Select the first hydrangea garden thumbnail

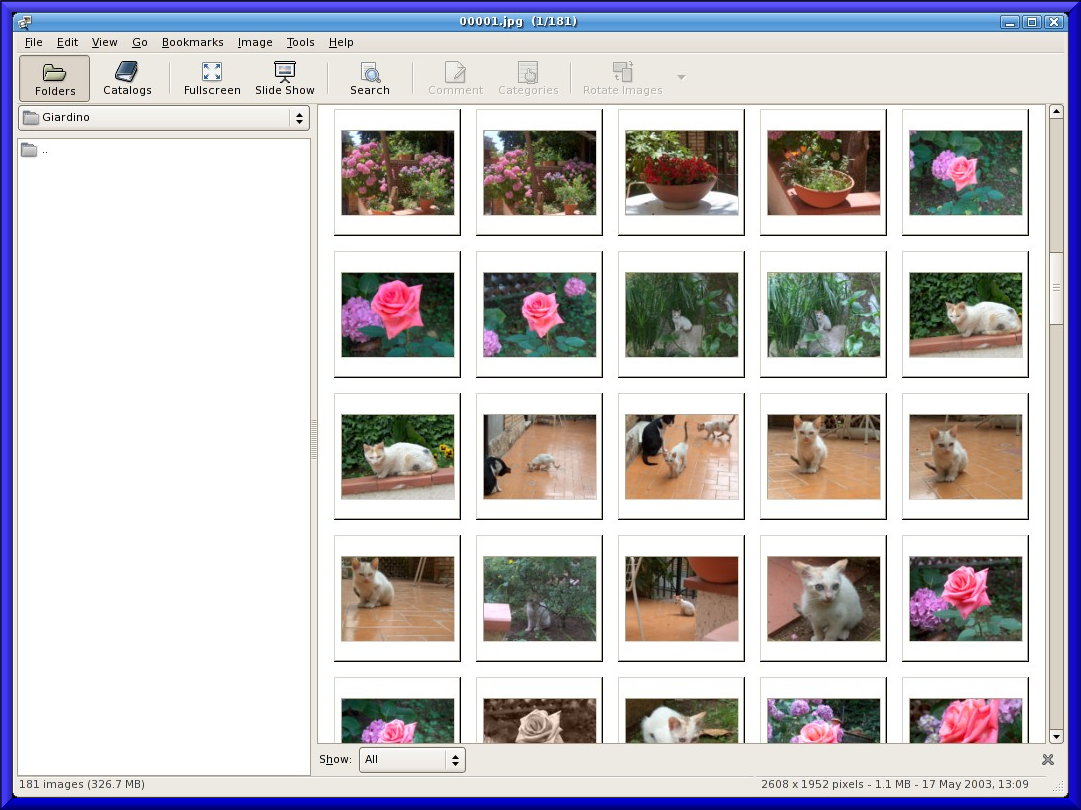(397, 172)
